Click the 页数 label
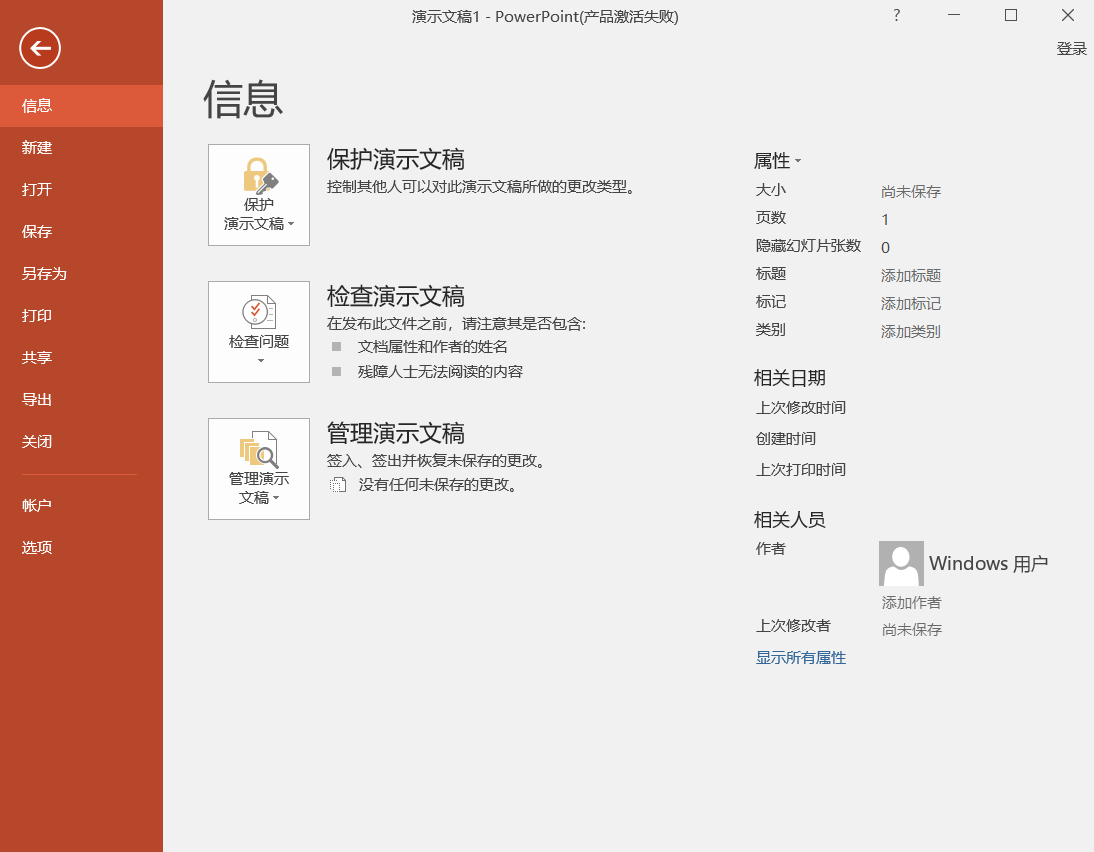 point(771,218)
